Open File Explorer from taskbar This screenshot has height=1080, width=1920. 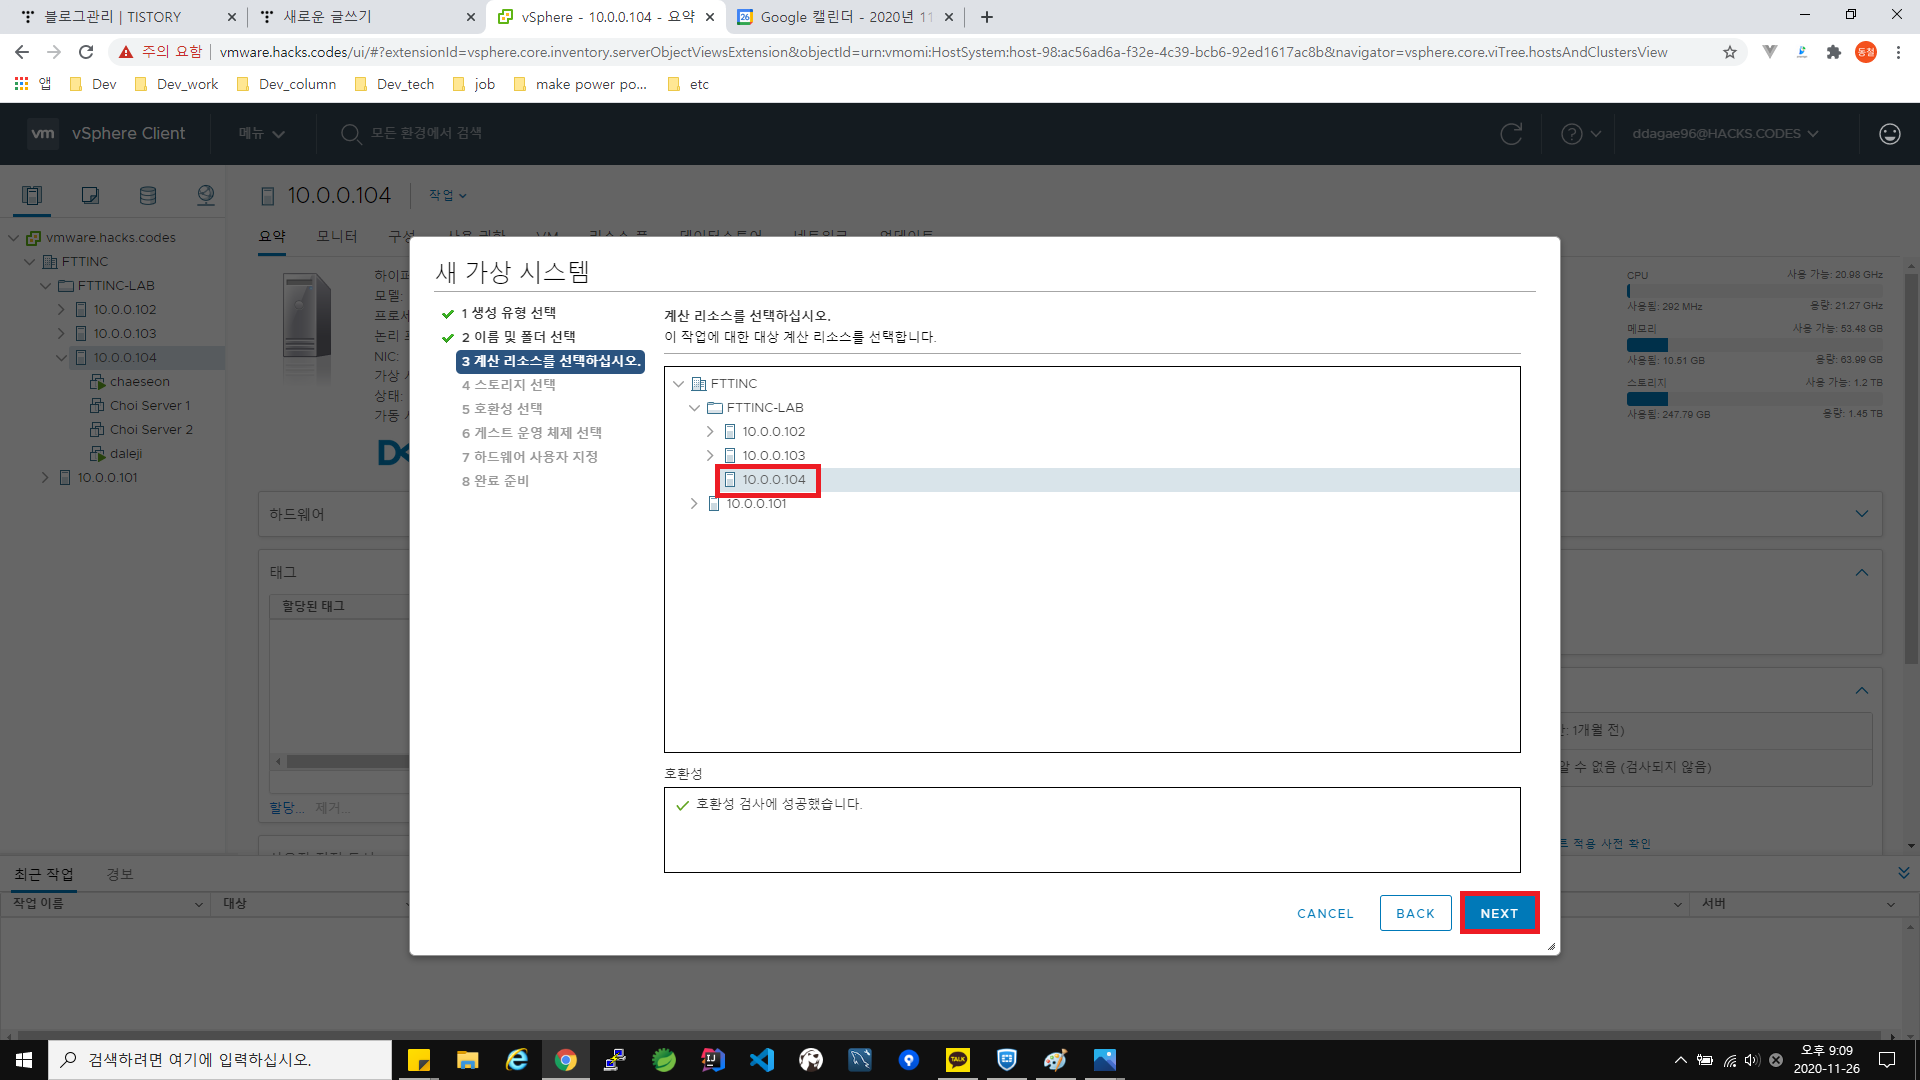click(467, 1060)
